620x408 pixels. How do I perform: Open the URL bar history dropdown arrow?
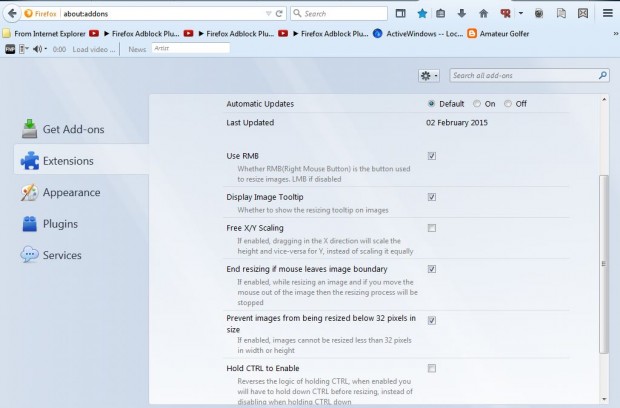(268, 14)
